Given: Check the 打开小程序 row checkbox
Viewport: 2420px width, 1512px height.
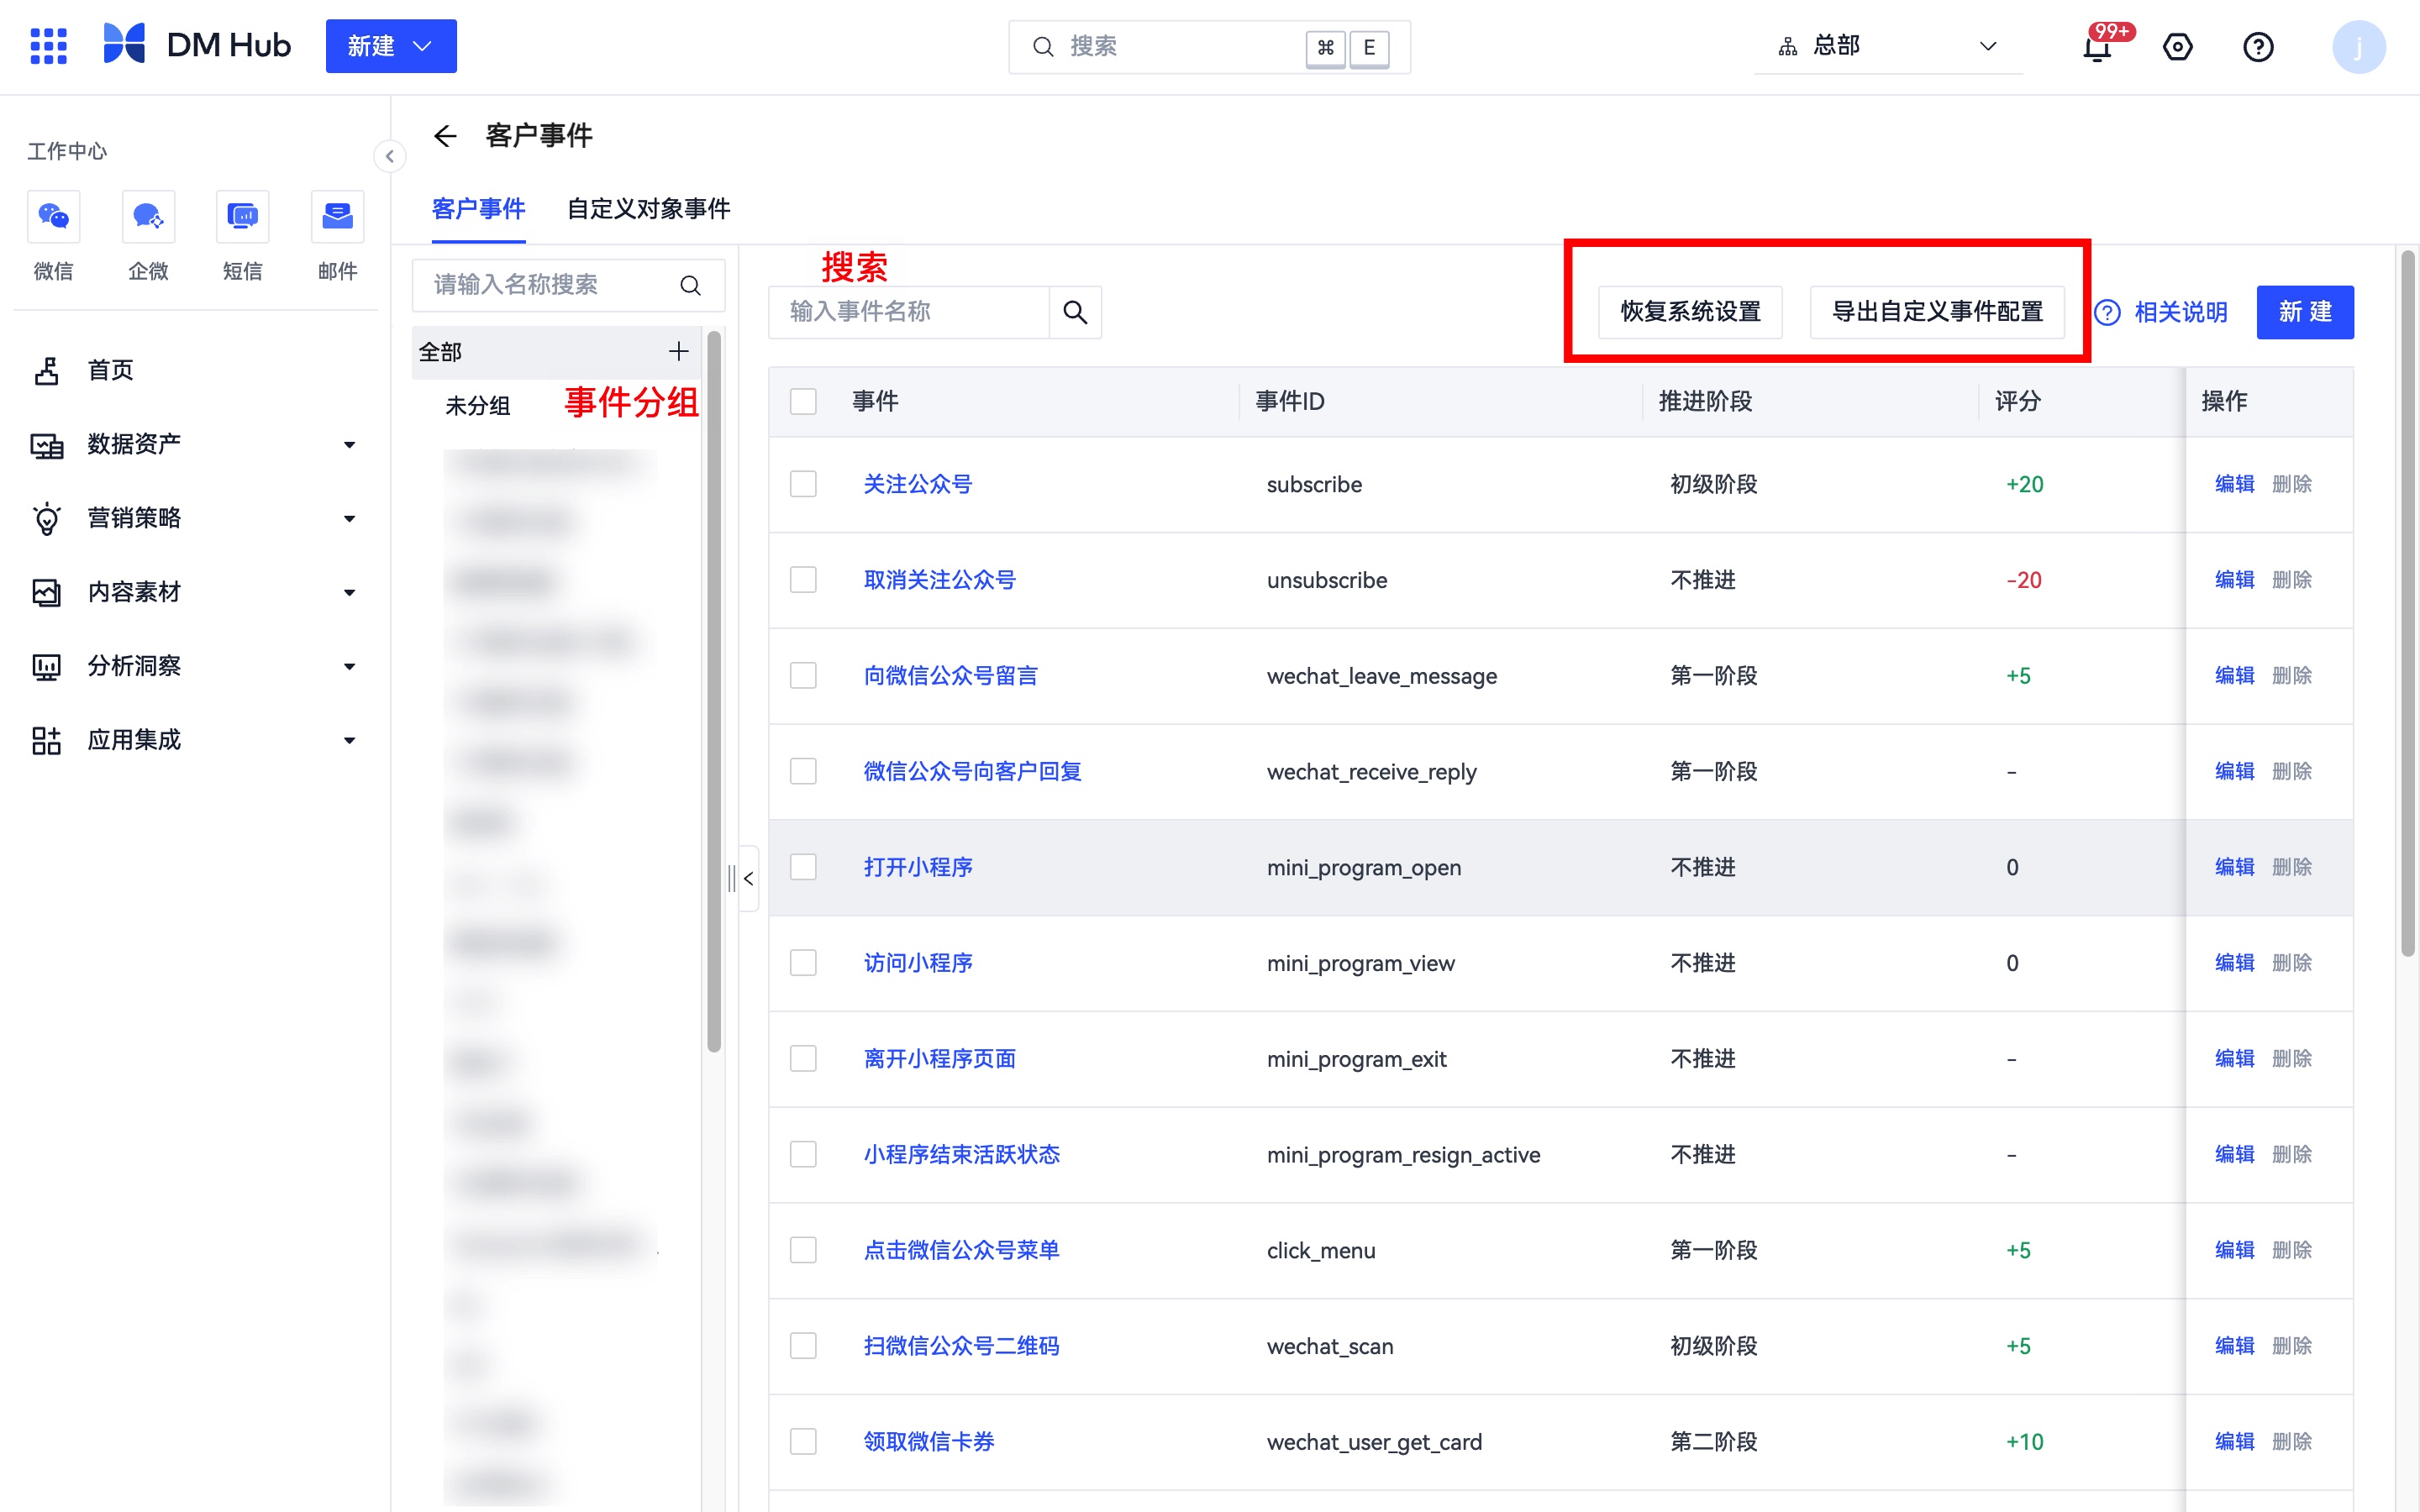Looking at the screenshot, I should pyautogui.click(x=803, y=867).
